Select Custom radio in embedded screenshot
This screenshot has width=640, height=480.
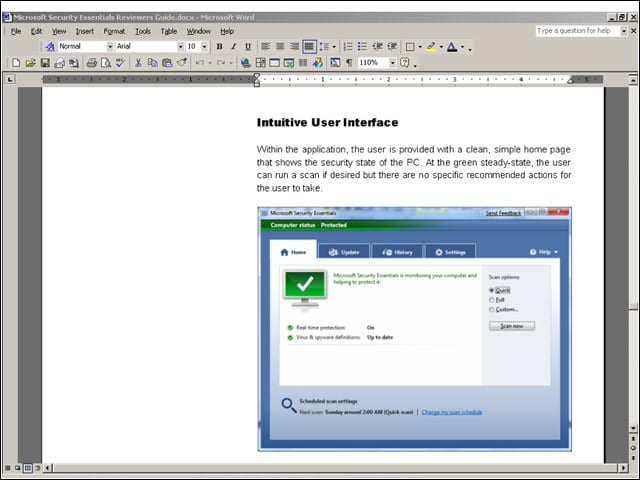point(492,309)
